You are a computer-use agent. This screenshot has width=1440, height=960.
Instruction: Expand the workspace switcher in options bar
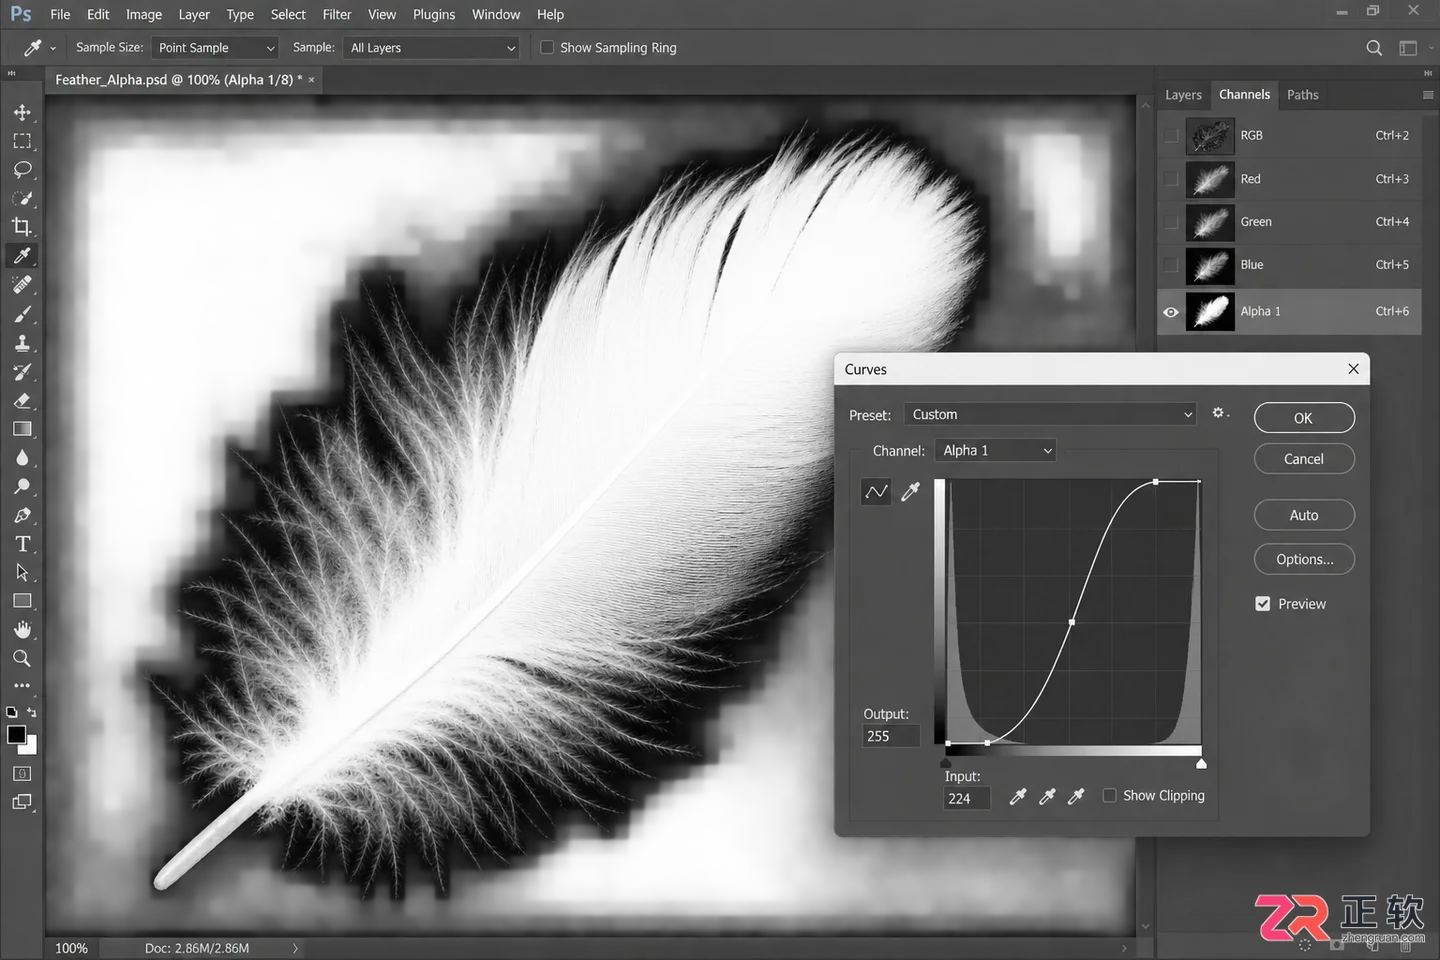click(x=1408, y=48)
